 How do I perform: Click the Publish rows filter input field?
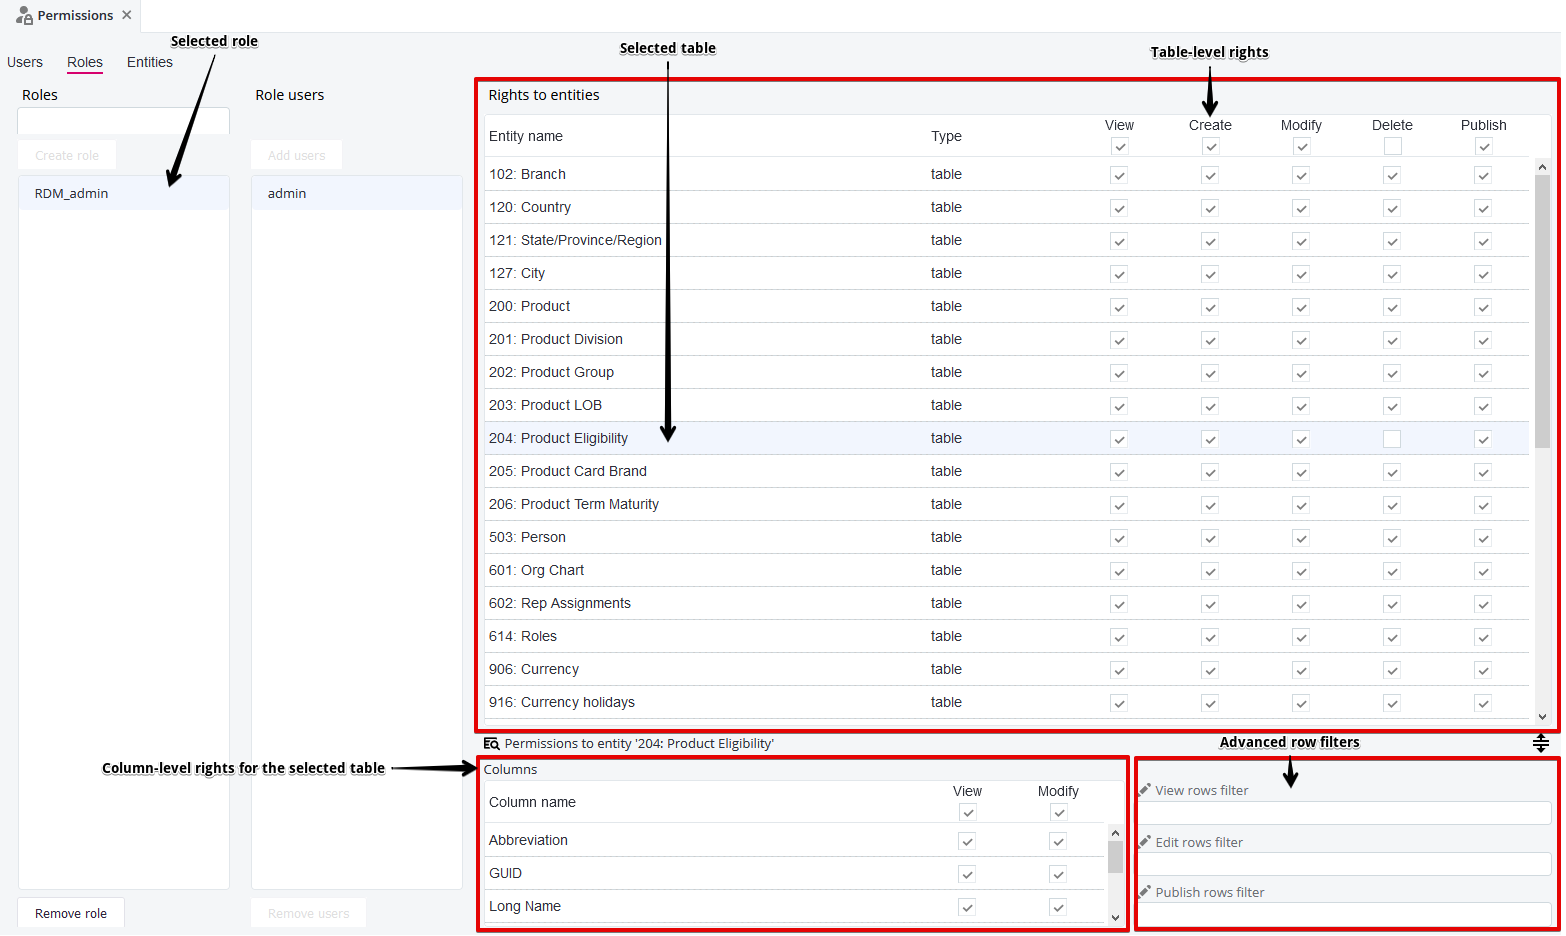pyautogui.click(x=1345, y=913)
